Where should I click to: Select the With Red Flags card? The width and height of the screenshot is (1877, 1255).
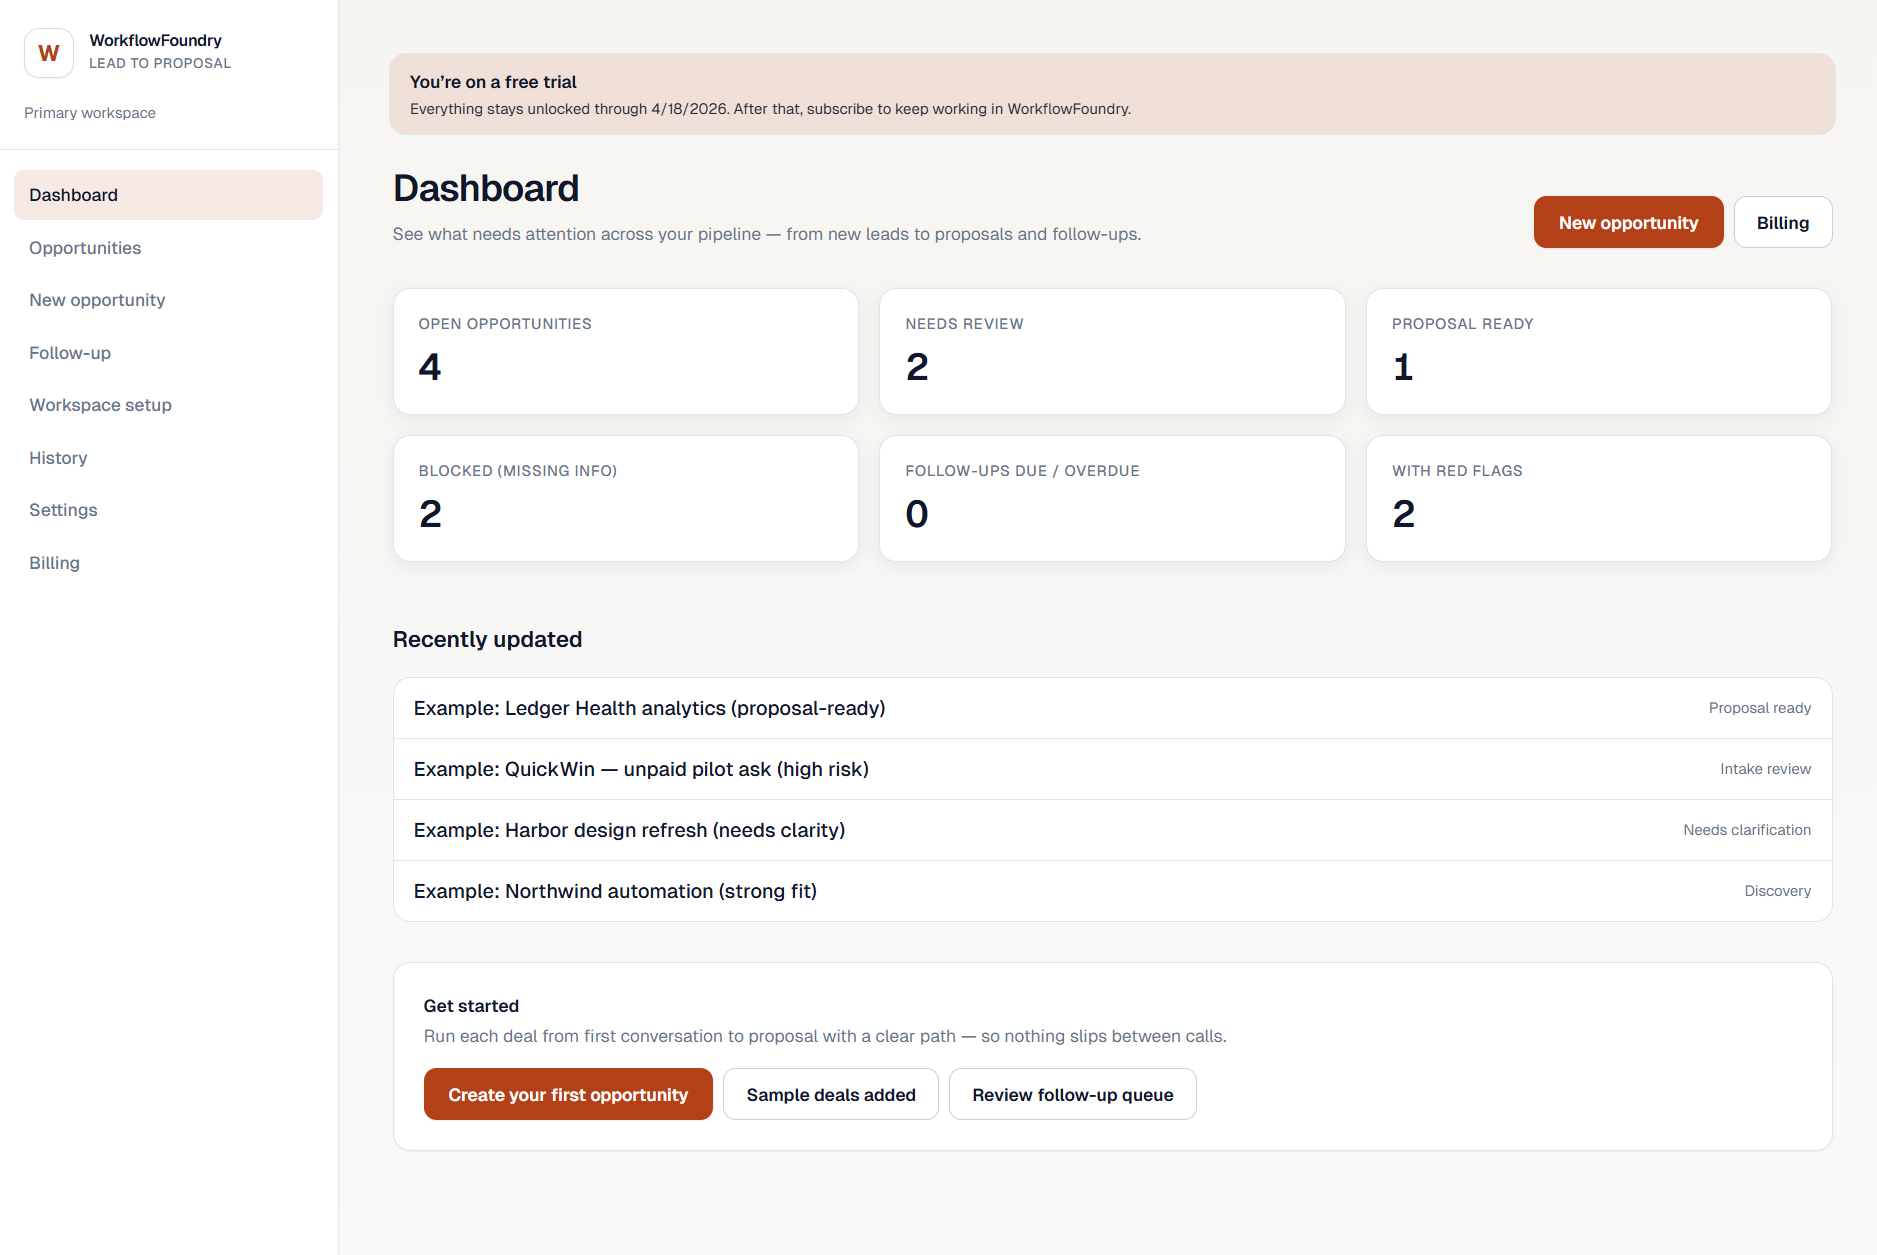(x=1597, y=498)
